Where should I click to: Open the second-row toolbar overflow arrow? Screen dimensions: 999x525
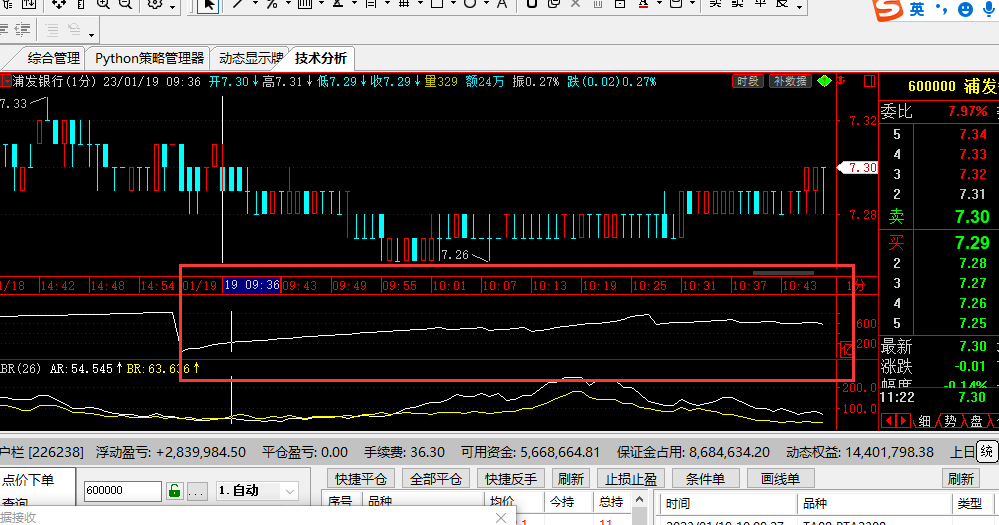92,34
